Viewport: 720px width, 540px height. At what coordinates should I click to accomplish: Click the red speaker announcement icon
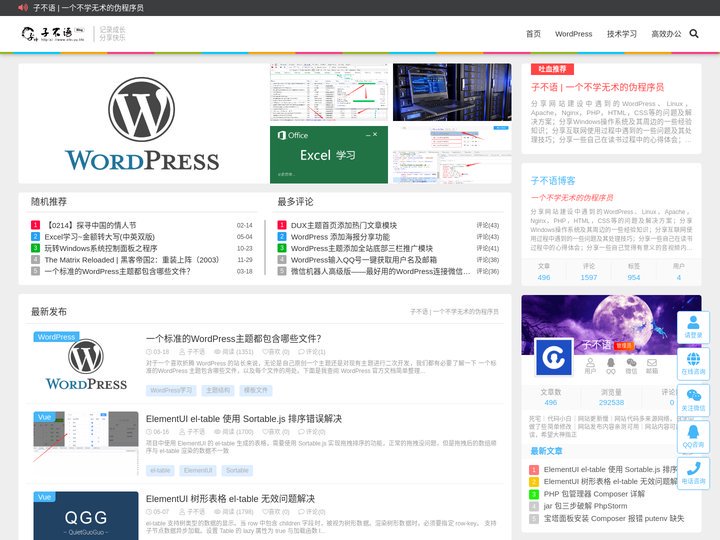(x=23, y=7)
